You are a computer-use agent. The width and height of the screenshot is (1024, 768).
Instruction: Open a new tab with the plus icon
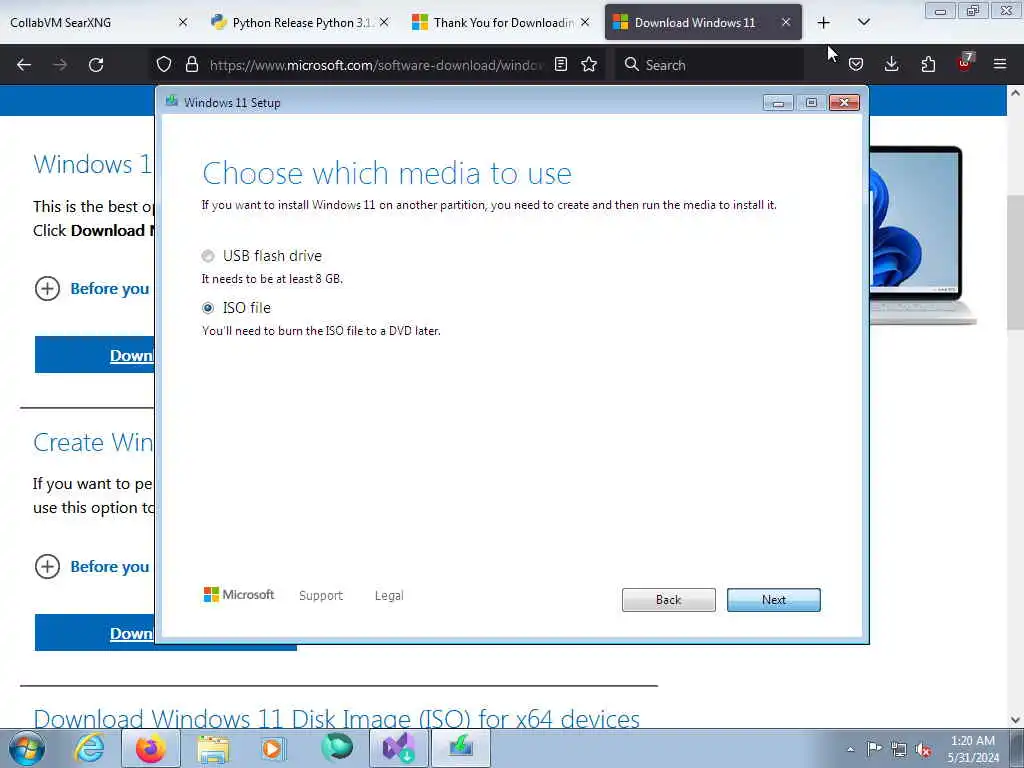824,23
